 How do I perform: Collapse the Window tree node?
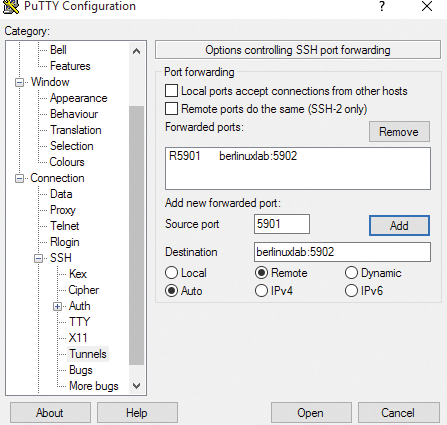(x=20, y=82)
